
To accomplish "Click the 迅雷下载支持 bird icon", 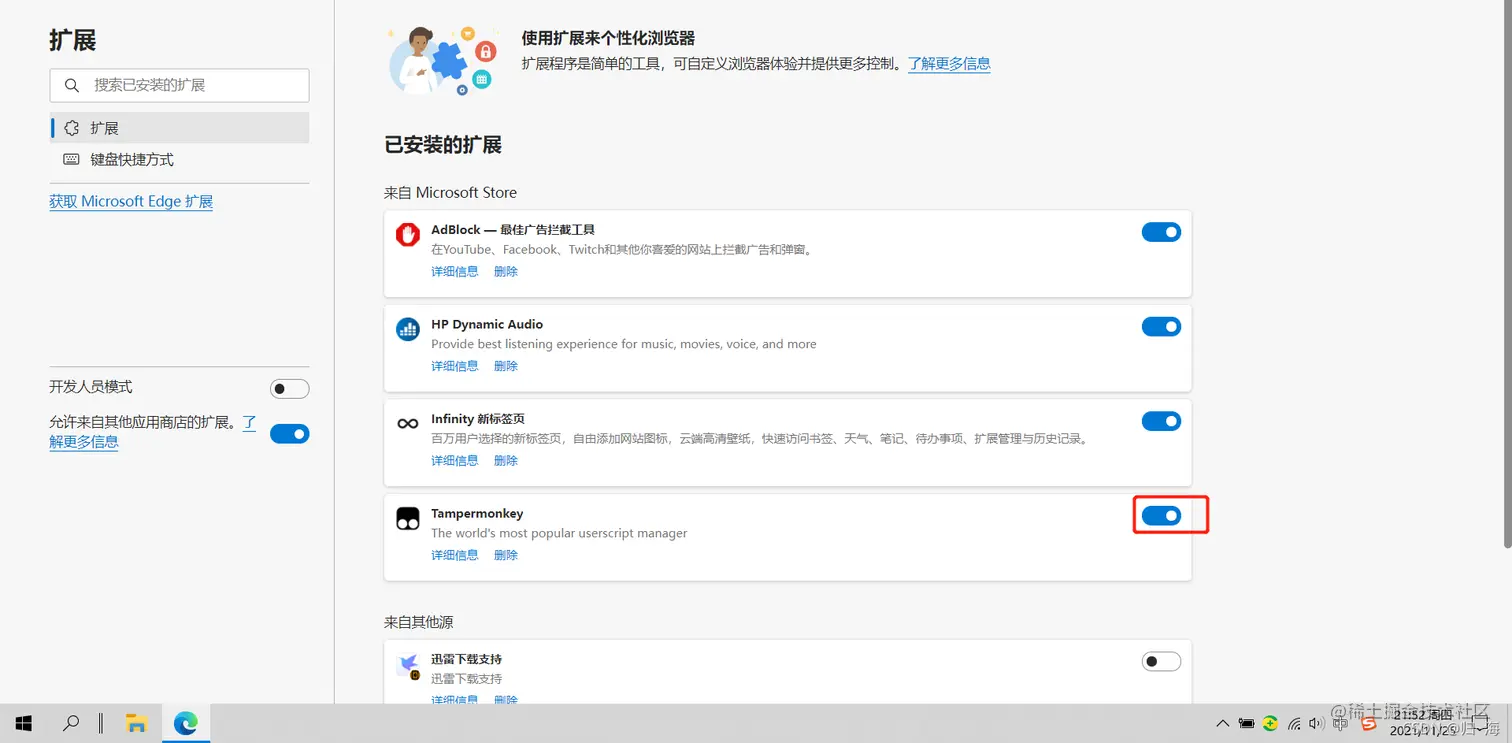I will point(408,665).
